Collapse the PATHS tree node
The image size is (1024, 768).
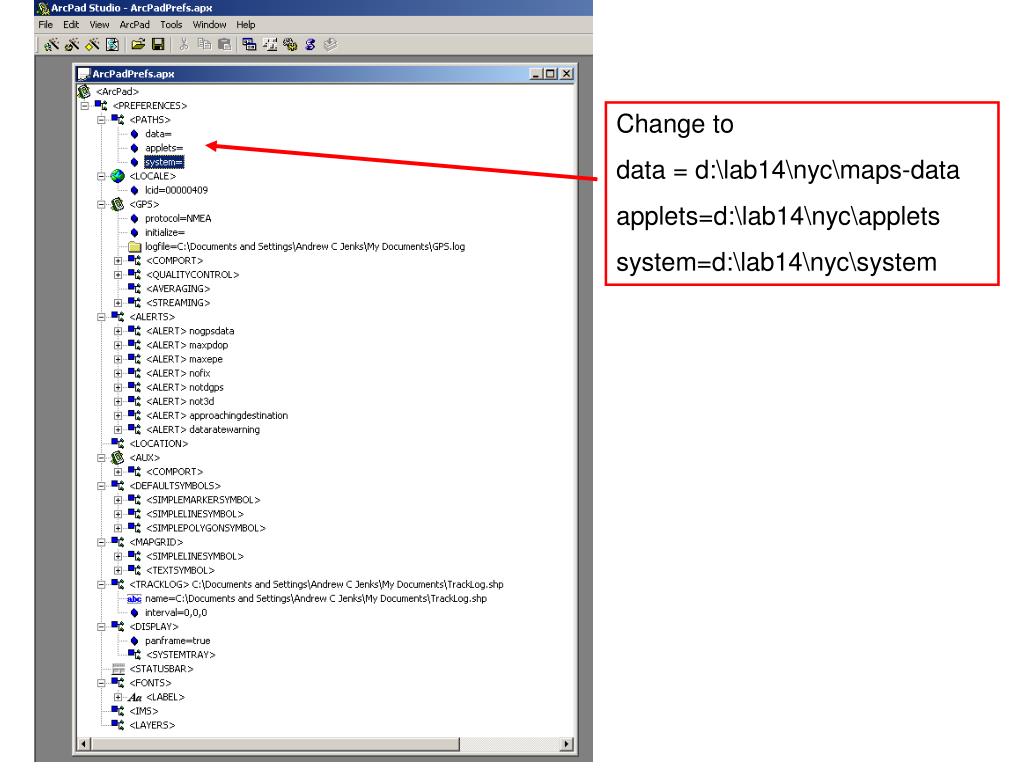tap(101, 120)
